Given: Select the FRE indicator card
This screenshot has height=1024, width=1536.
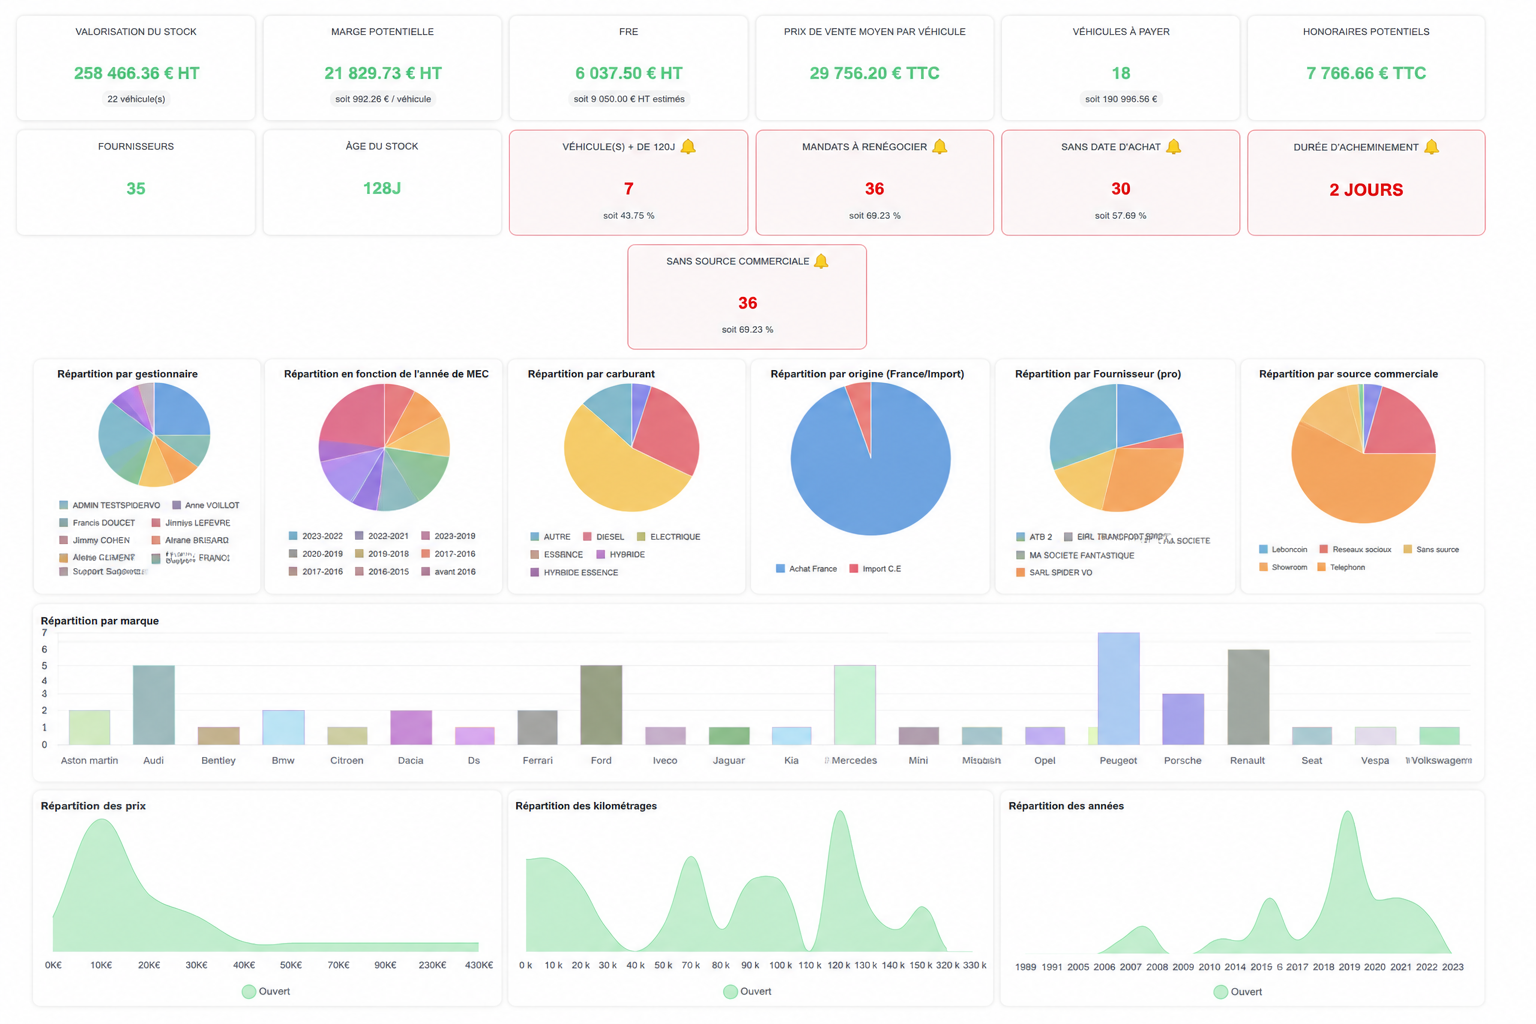Looking at the screenshot, I should [x=628, y=68].
